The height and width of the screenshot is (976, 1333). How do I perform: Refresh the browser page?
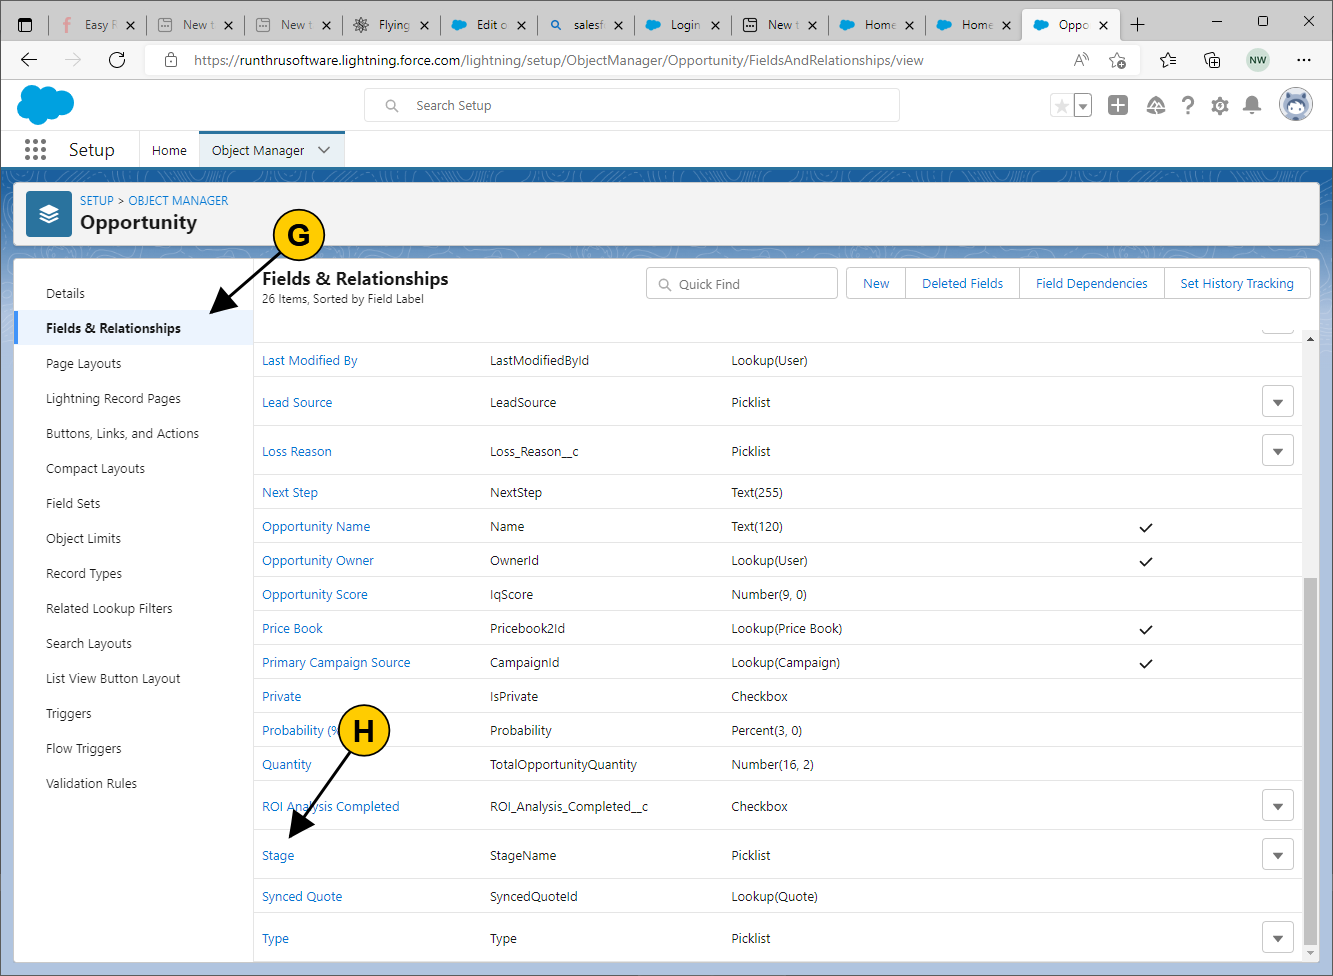coord(117,60)
